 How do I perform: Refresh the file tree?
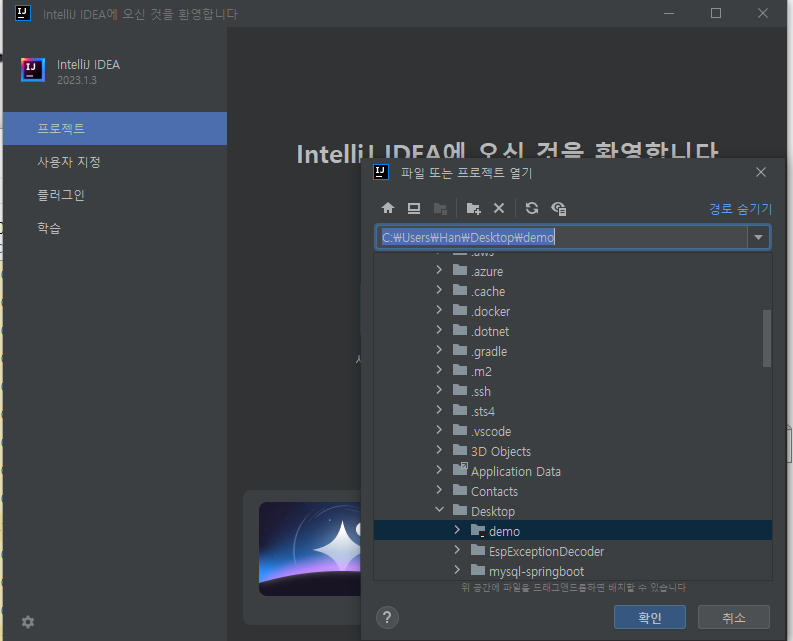(532, 208)
